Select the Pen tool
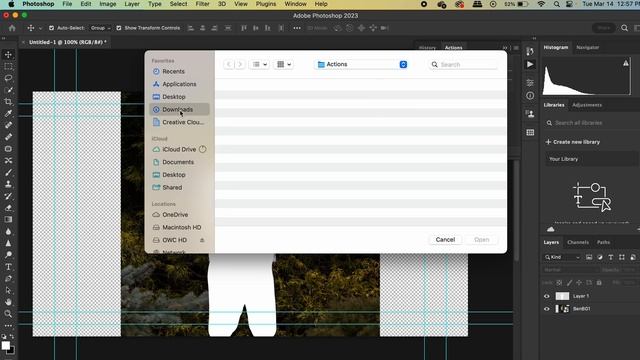 (8, 279)
